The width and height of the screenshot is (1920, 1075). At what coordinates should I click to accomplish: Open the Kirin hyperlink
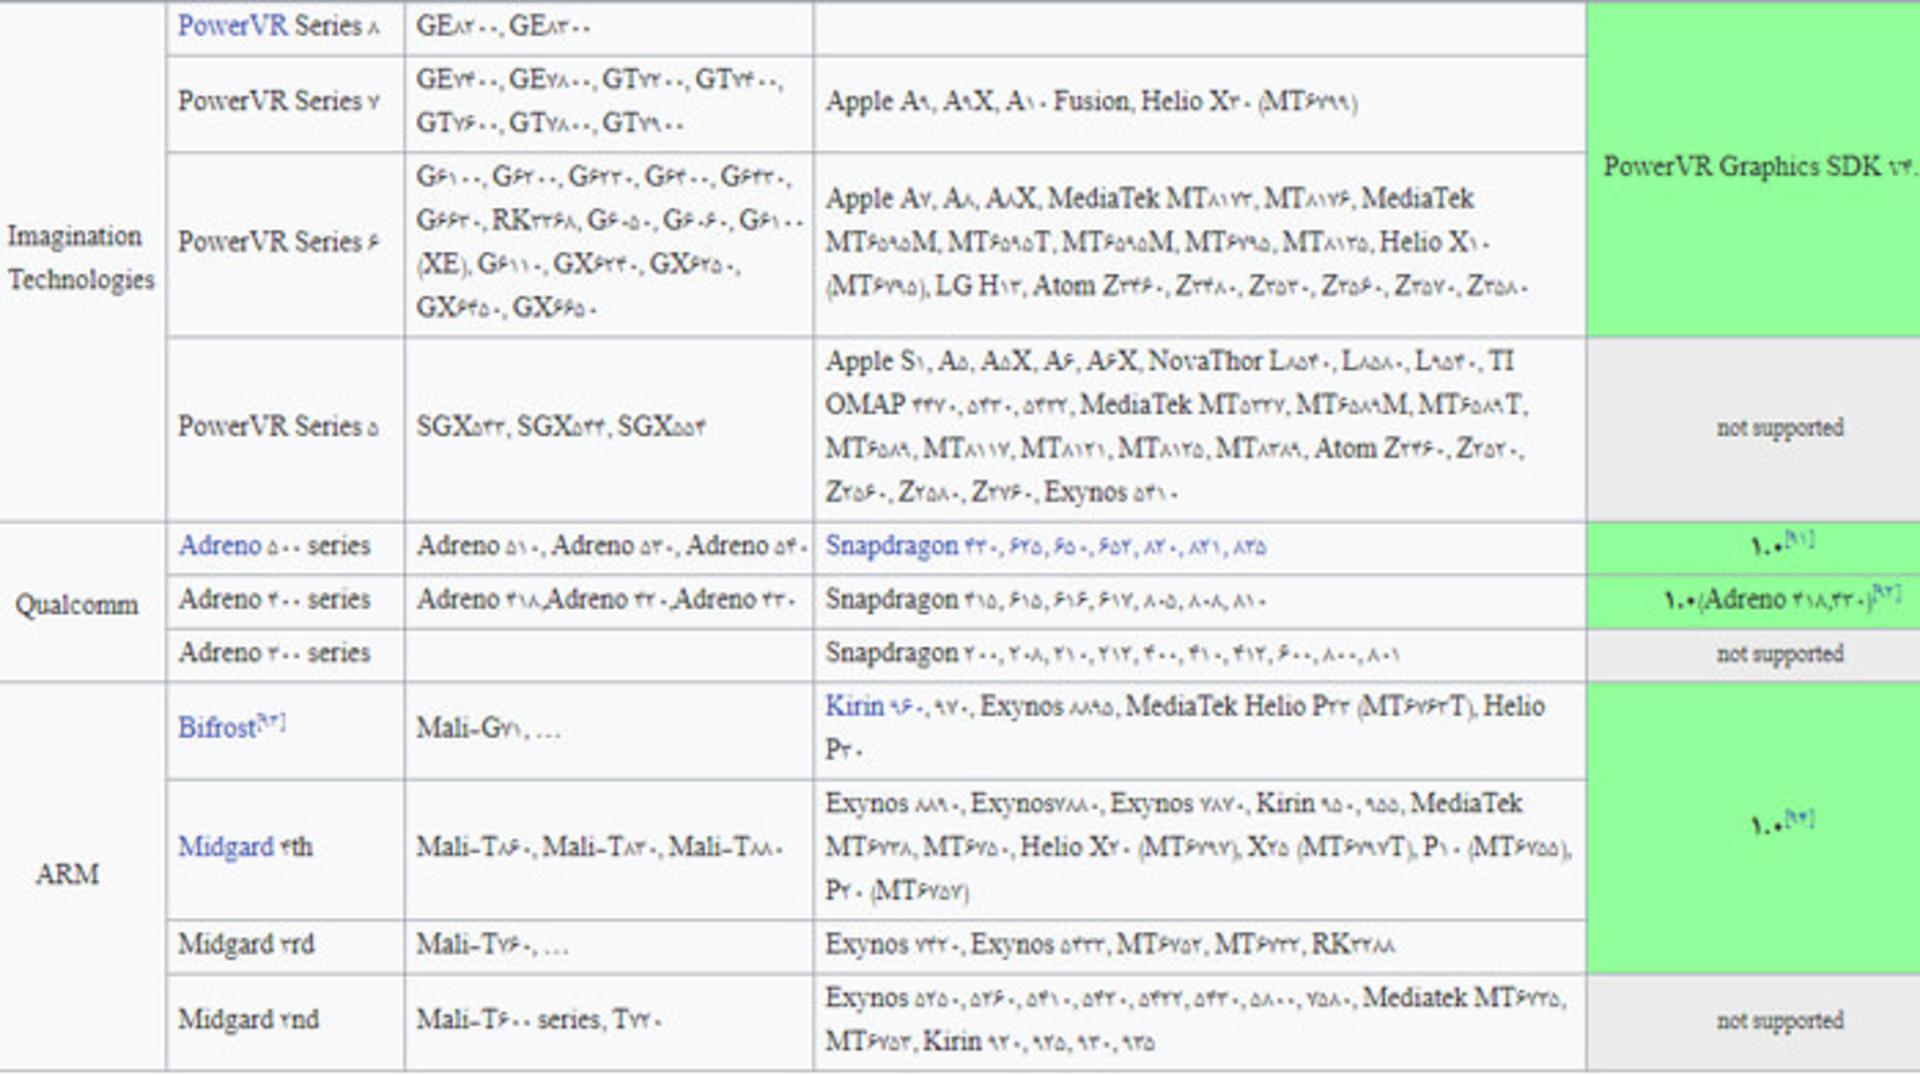point(854,706)
